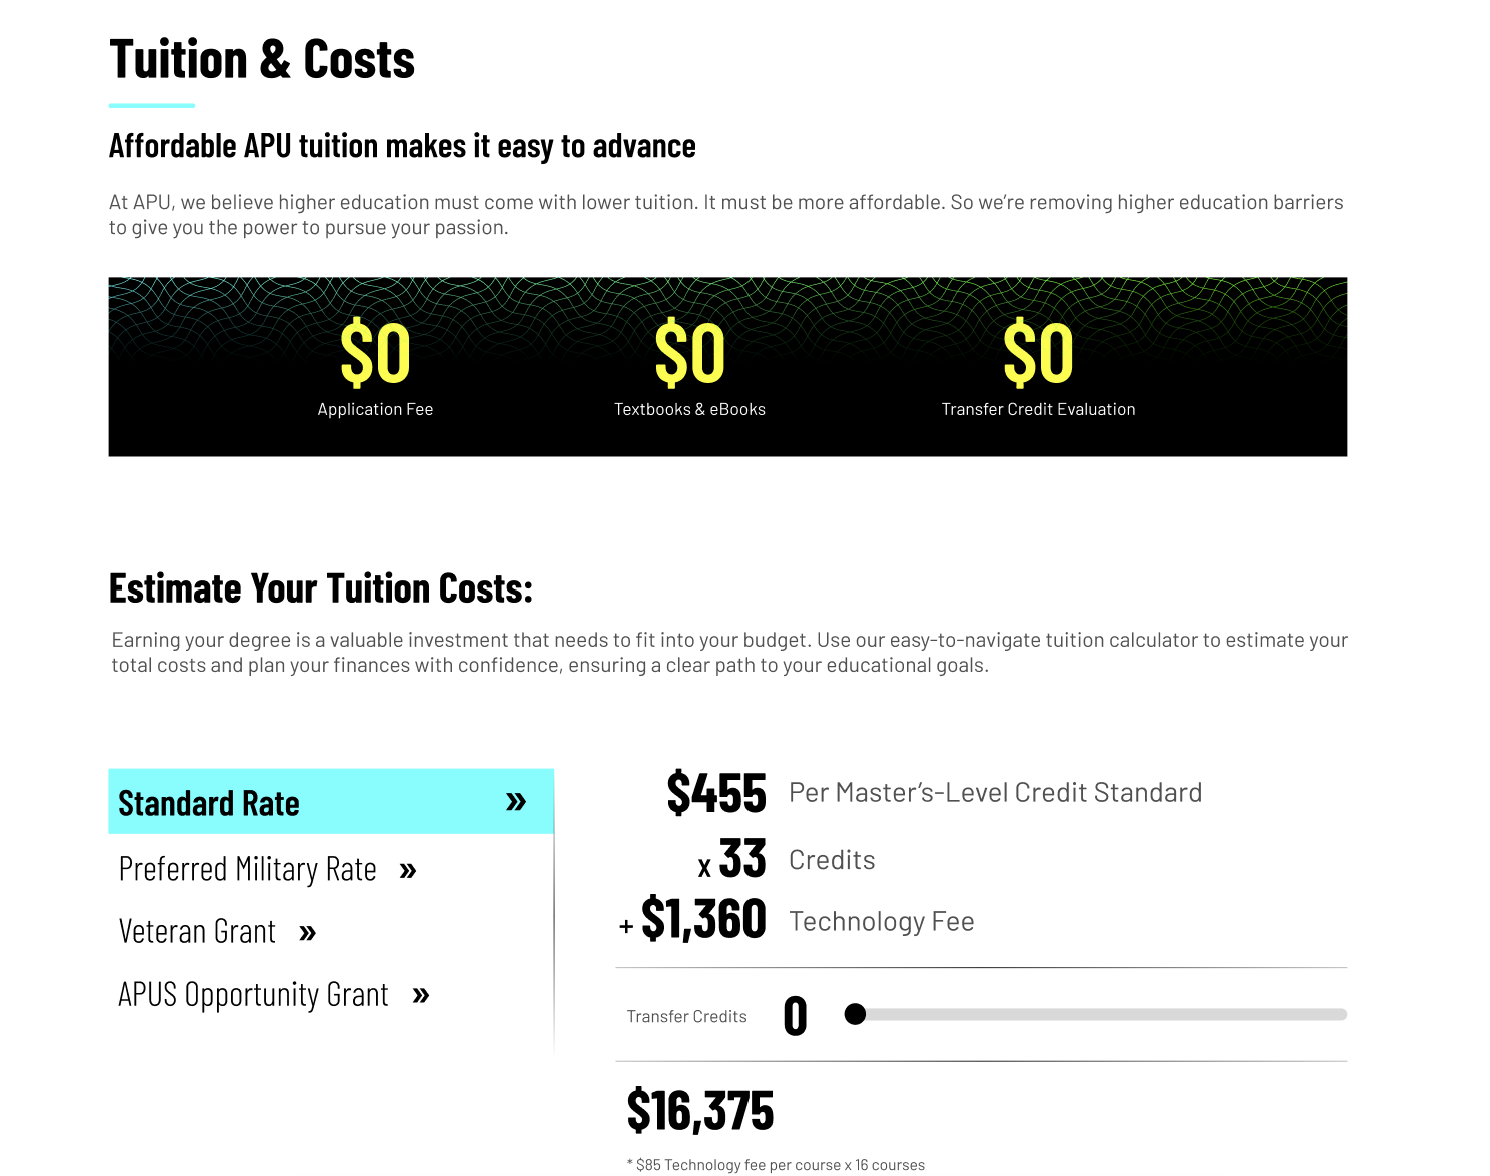Click the $1,360 Technology Fee amount
This screenshot has width=1490, height=1176.
coord(703,919)
